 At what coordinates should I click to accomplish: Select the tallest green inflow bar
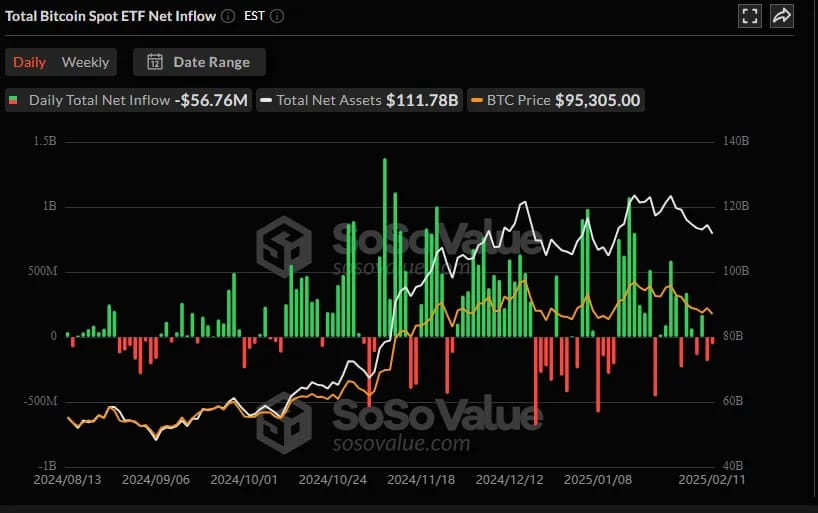tap(385, 247)
